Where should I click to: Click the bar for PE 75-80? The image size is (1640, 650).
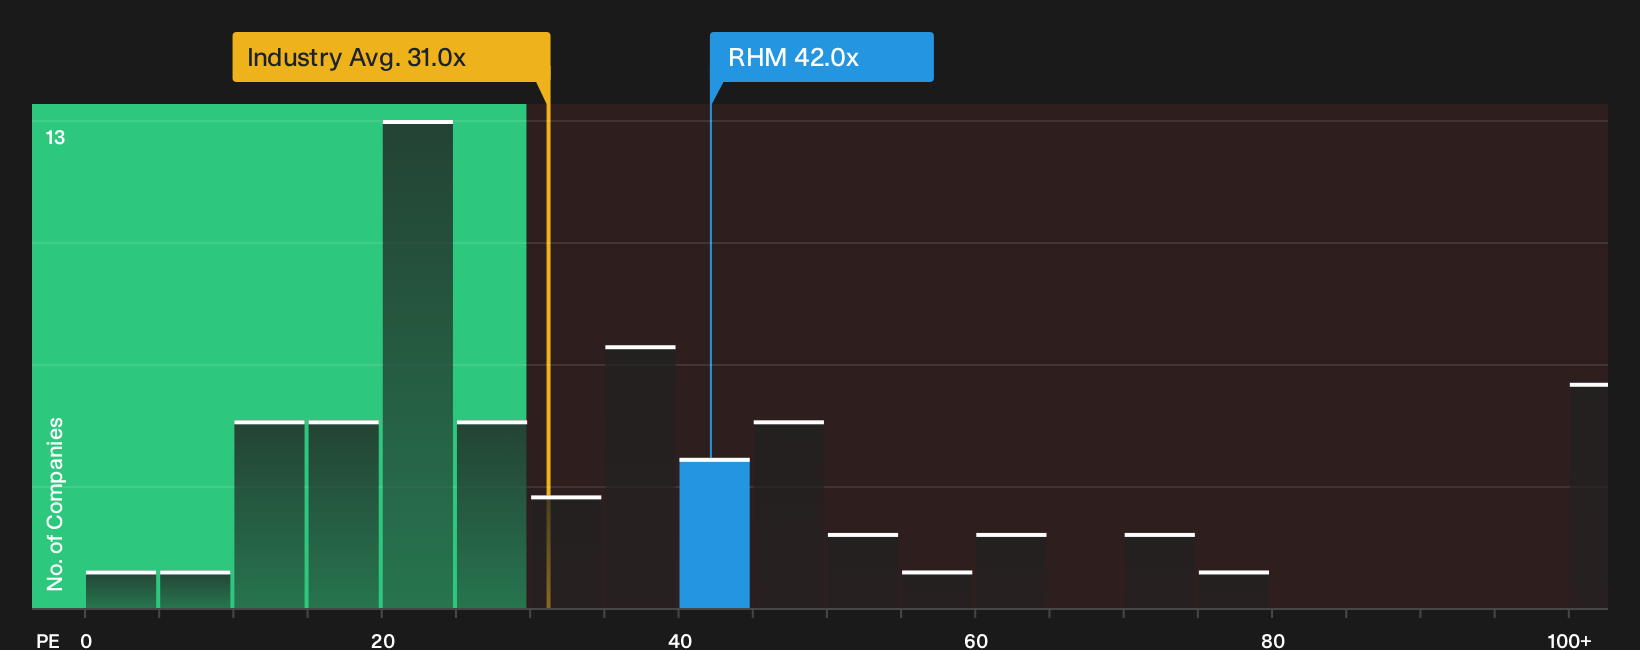tap(1234, 590)
